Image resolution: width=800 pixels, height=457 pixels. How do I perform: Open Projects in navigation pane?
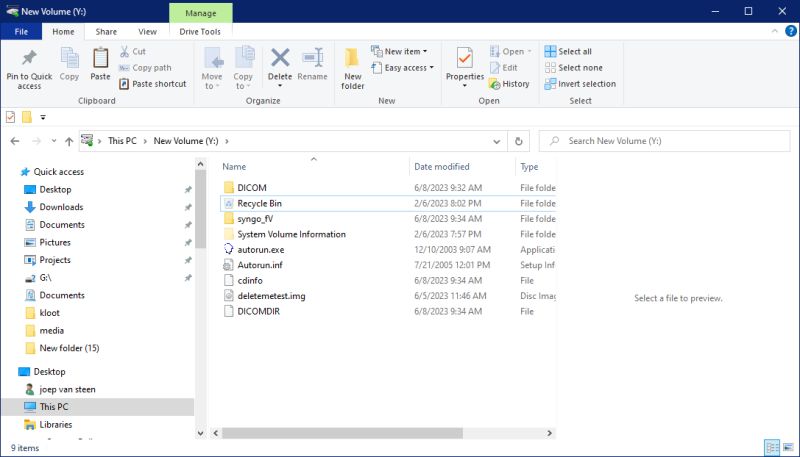coord(55,260)
